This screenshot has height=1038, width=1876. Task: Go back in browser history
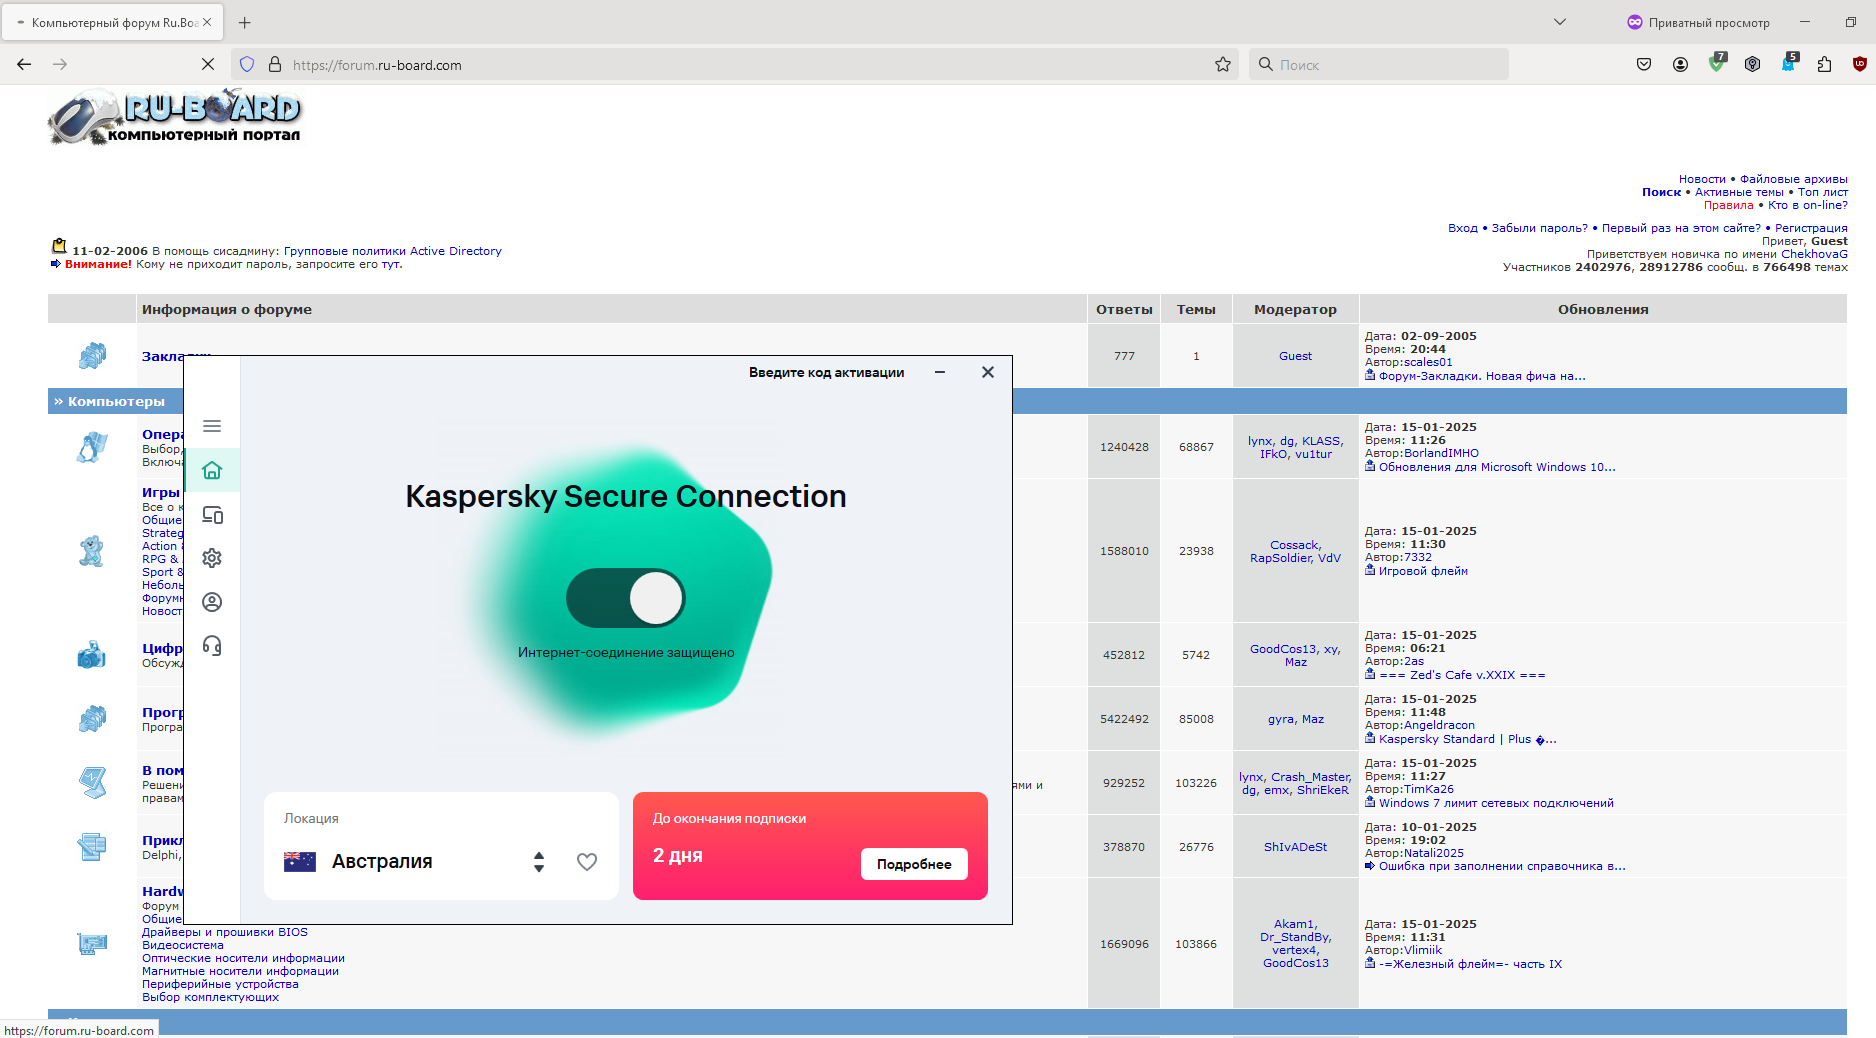[24, 64]
